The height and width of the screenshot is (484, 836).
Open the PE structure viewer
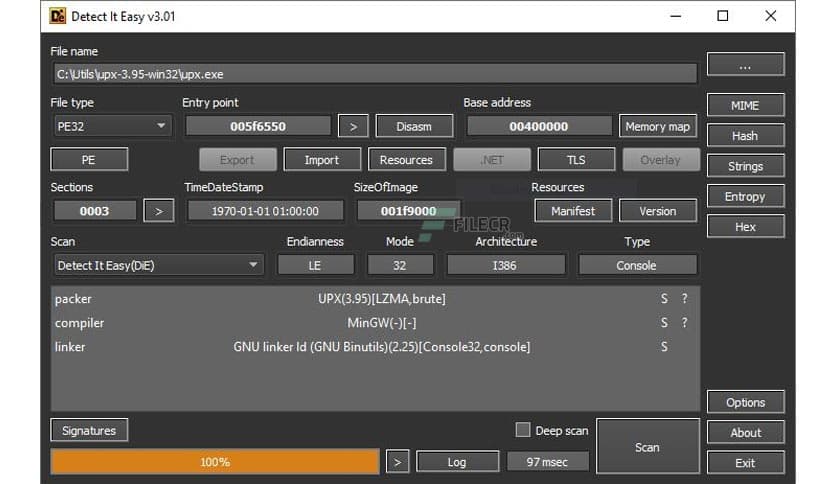(89, 160)
